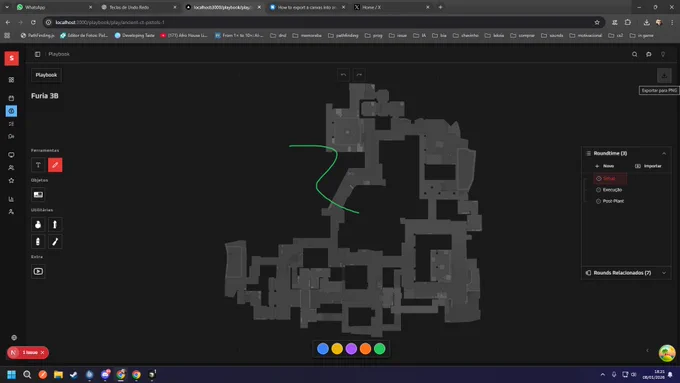Open the browser downloads icon

click(646, 22)
